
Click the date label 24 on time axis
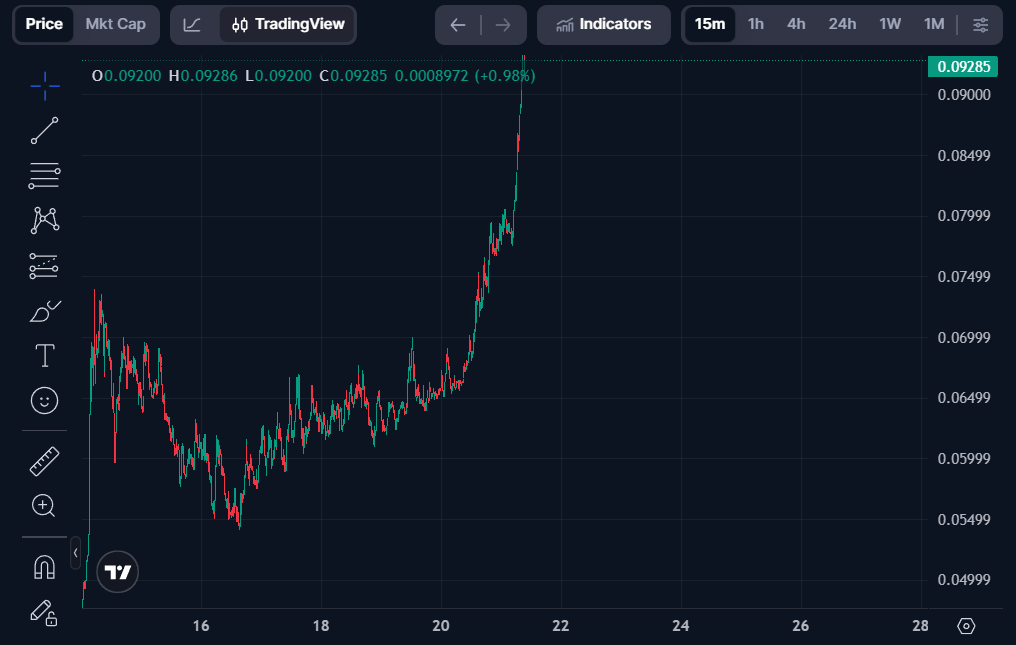[x=680, y=626]
